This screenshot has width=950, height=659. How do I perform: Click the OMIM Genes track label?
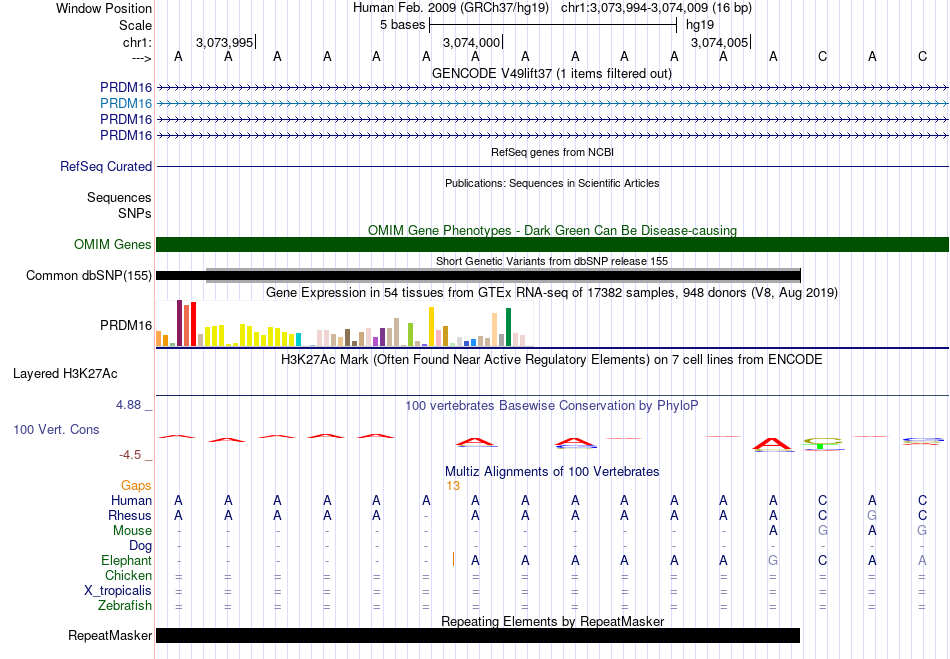coord(113,245)
